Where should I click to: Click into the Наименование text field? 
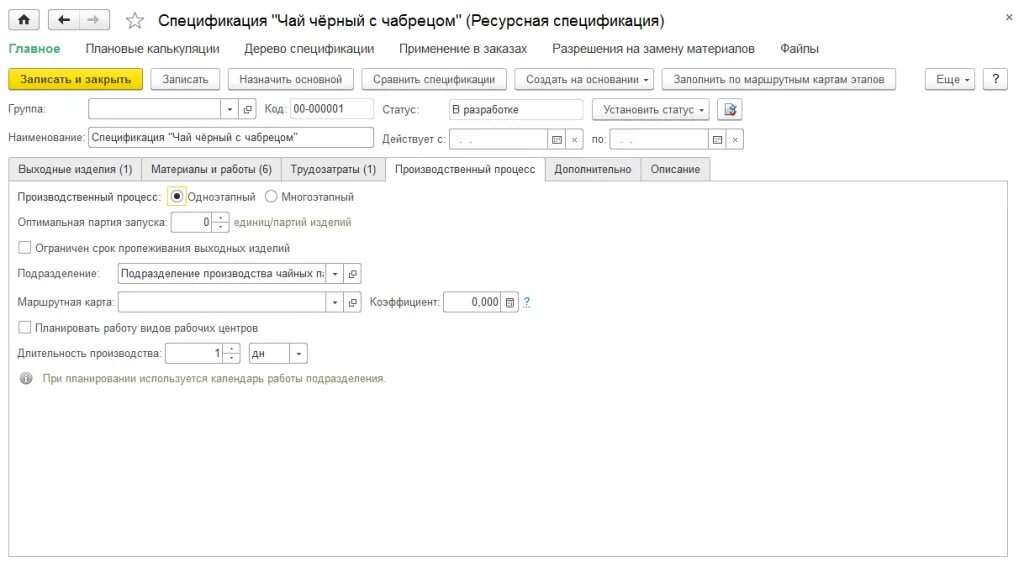(x=231, y=138)
